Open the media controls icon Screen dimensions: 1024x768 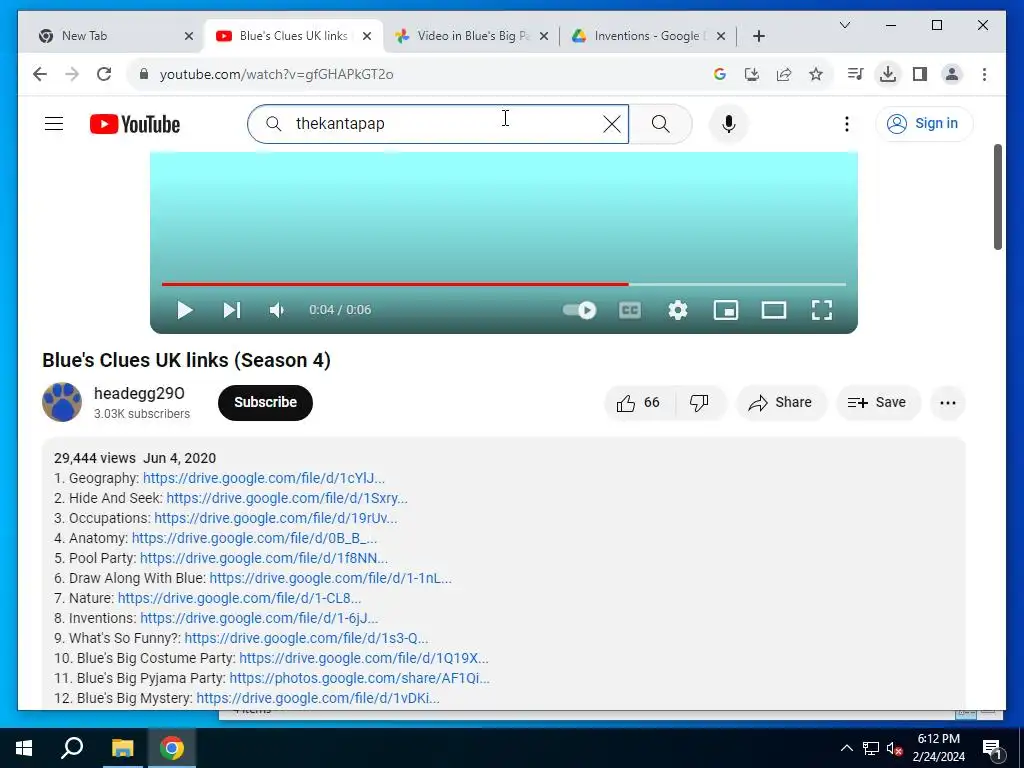tap(855, 74)
